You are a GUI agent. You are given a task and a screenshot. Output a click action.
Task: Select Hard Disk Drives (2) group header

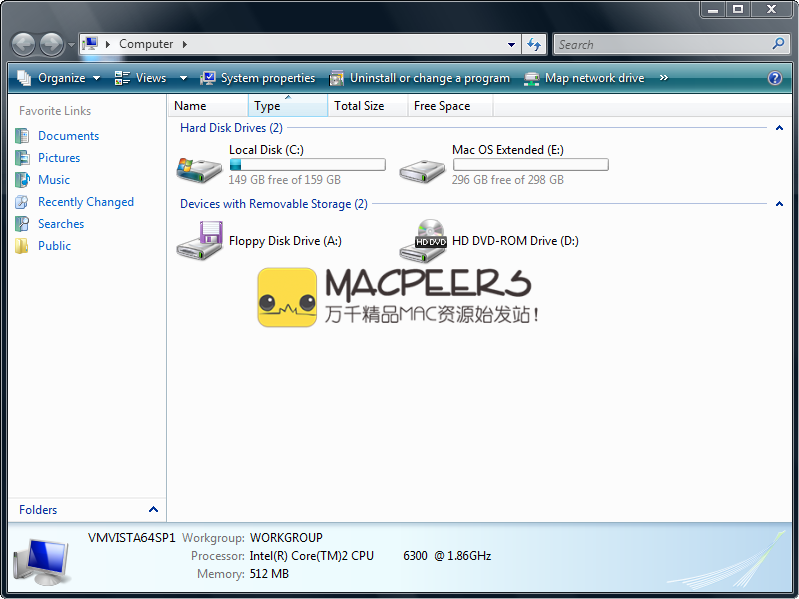231,128
